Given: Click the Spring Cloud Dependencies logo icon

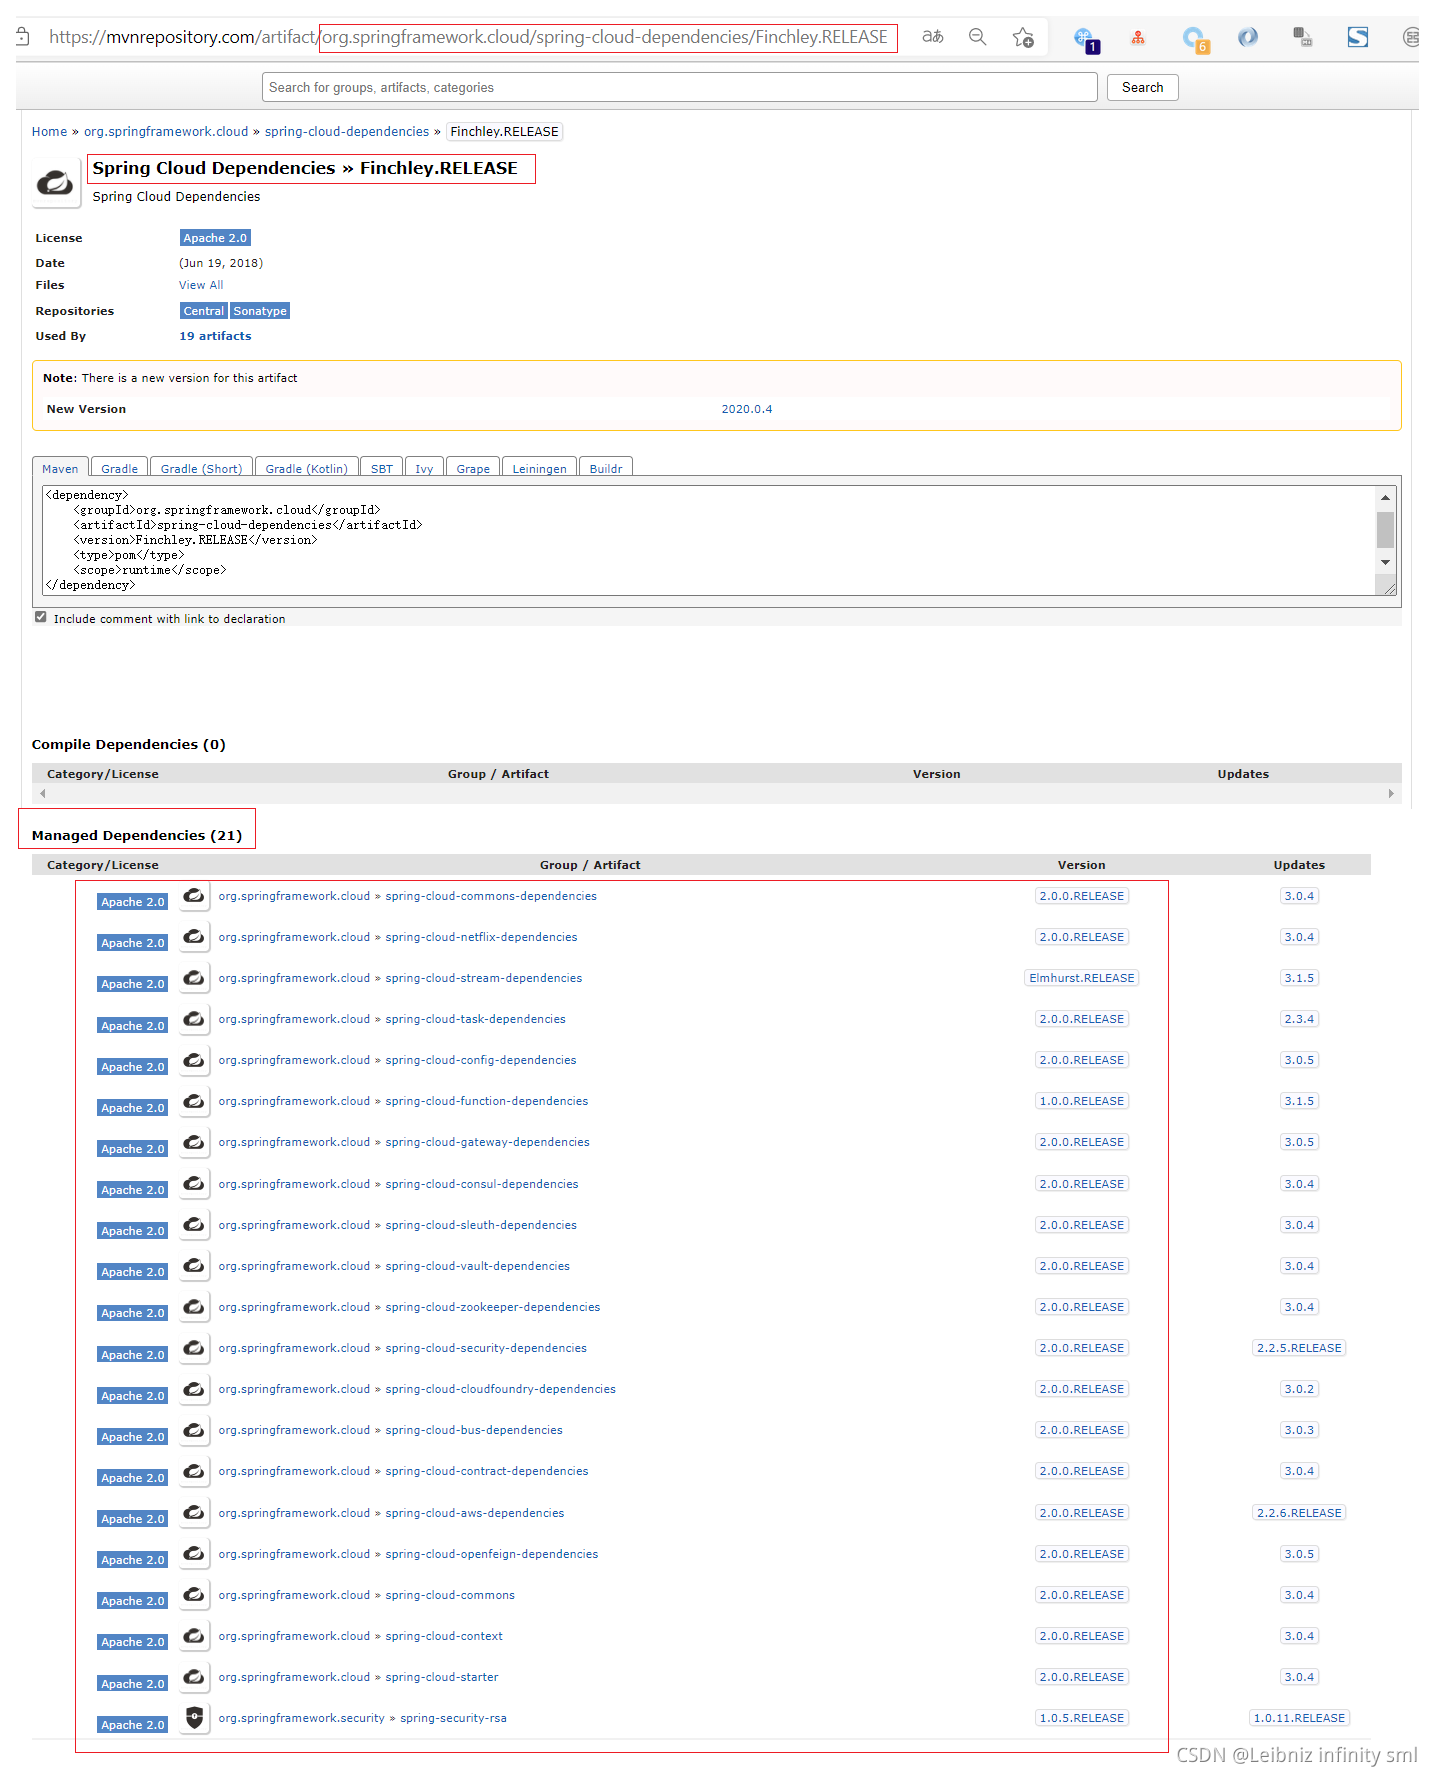Looking at the screenshot, I should [56, 183].
